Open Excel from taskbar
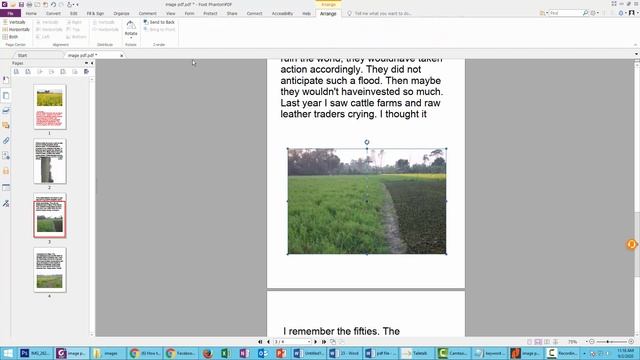Image resolution: width=640 pixels, height=360 pixels. 226,353
